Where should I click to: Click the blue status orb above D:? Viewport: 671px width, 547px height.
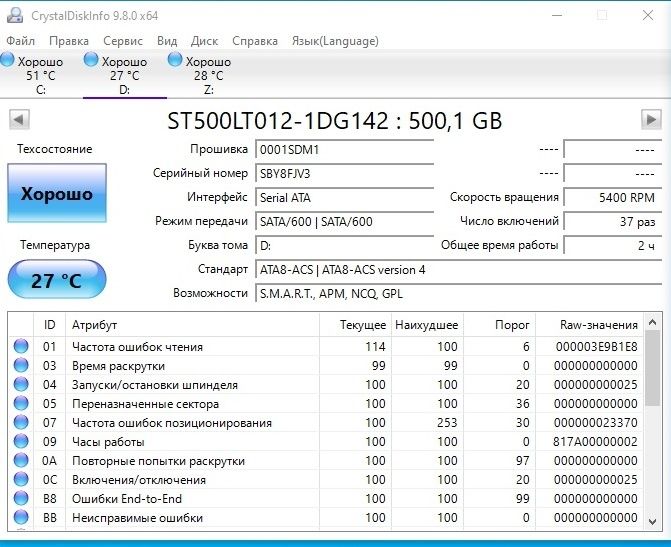(91, 59)
